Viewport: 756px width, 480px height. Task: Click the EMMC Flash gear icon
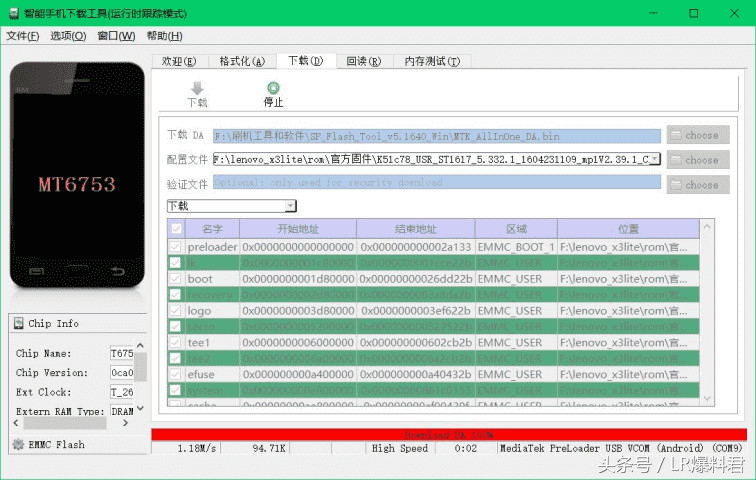coord(18,444)
